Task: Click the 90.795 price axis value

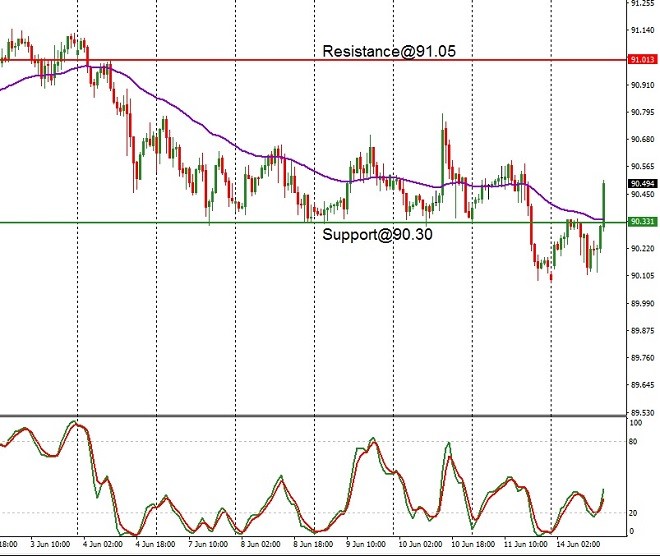Action: coord(642,112)
